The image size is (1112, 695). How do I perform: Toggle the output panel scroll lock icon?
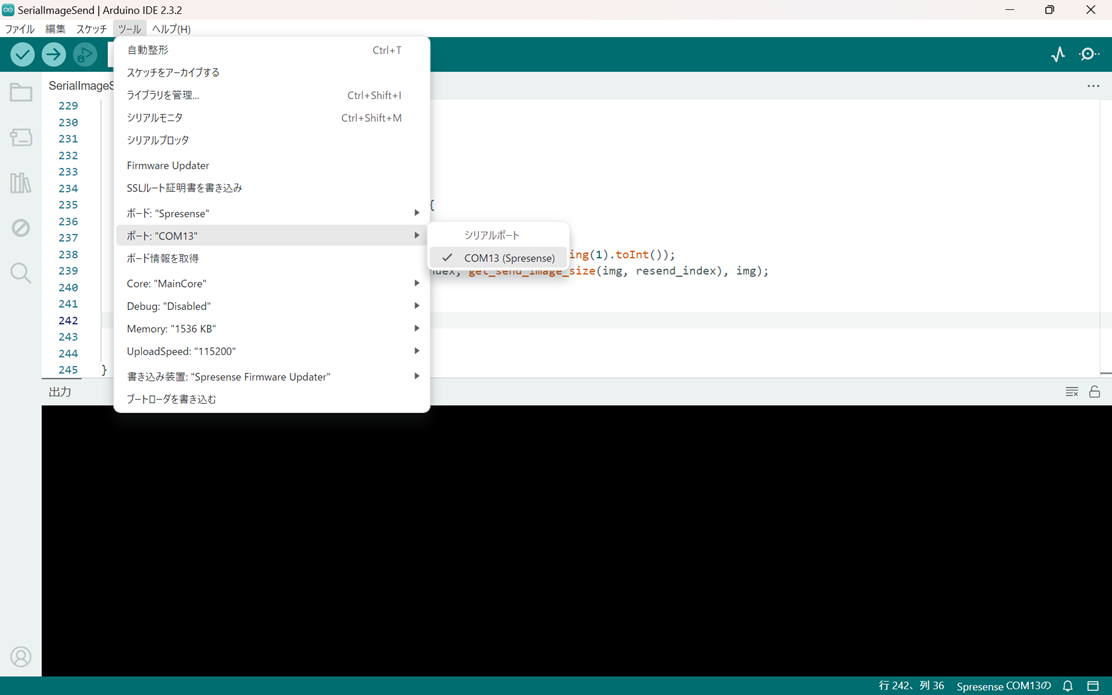coord(1095,392)
